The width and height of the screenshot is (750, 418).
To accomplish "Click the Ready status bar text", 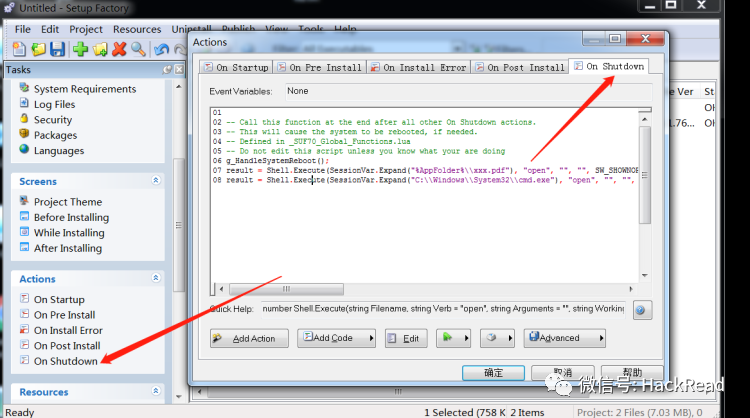I will tap(20, 412).
